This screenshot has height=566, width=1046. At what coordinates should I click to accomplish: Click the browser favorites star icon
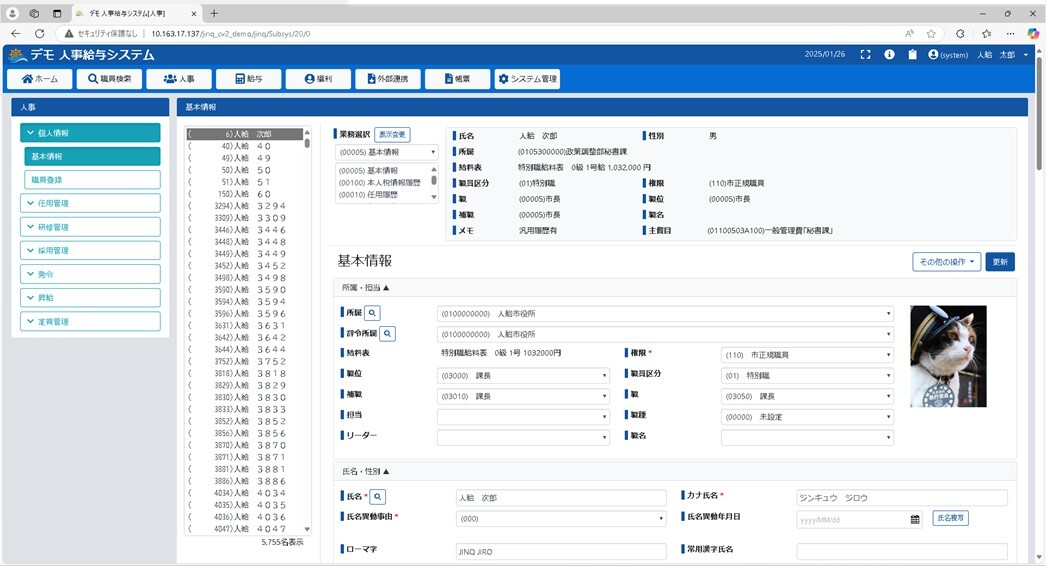(931, 33)
